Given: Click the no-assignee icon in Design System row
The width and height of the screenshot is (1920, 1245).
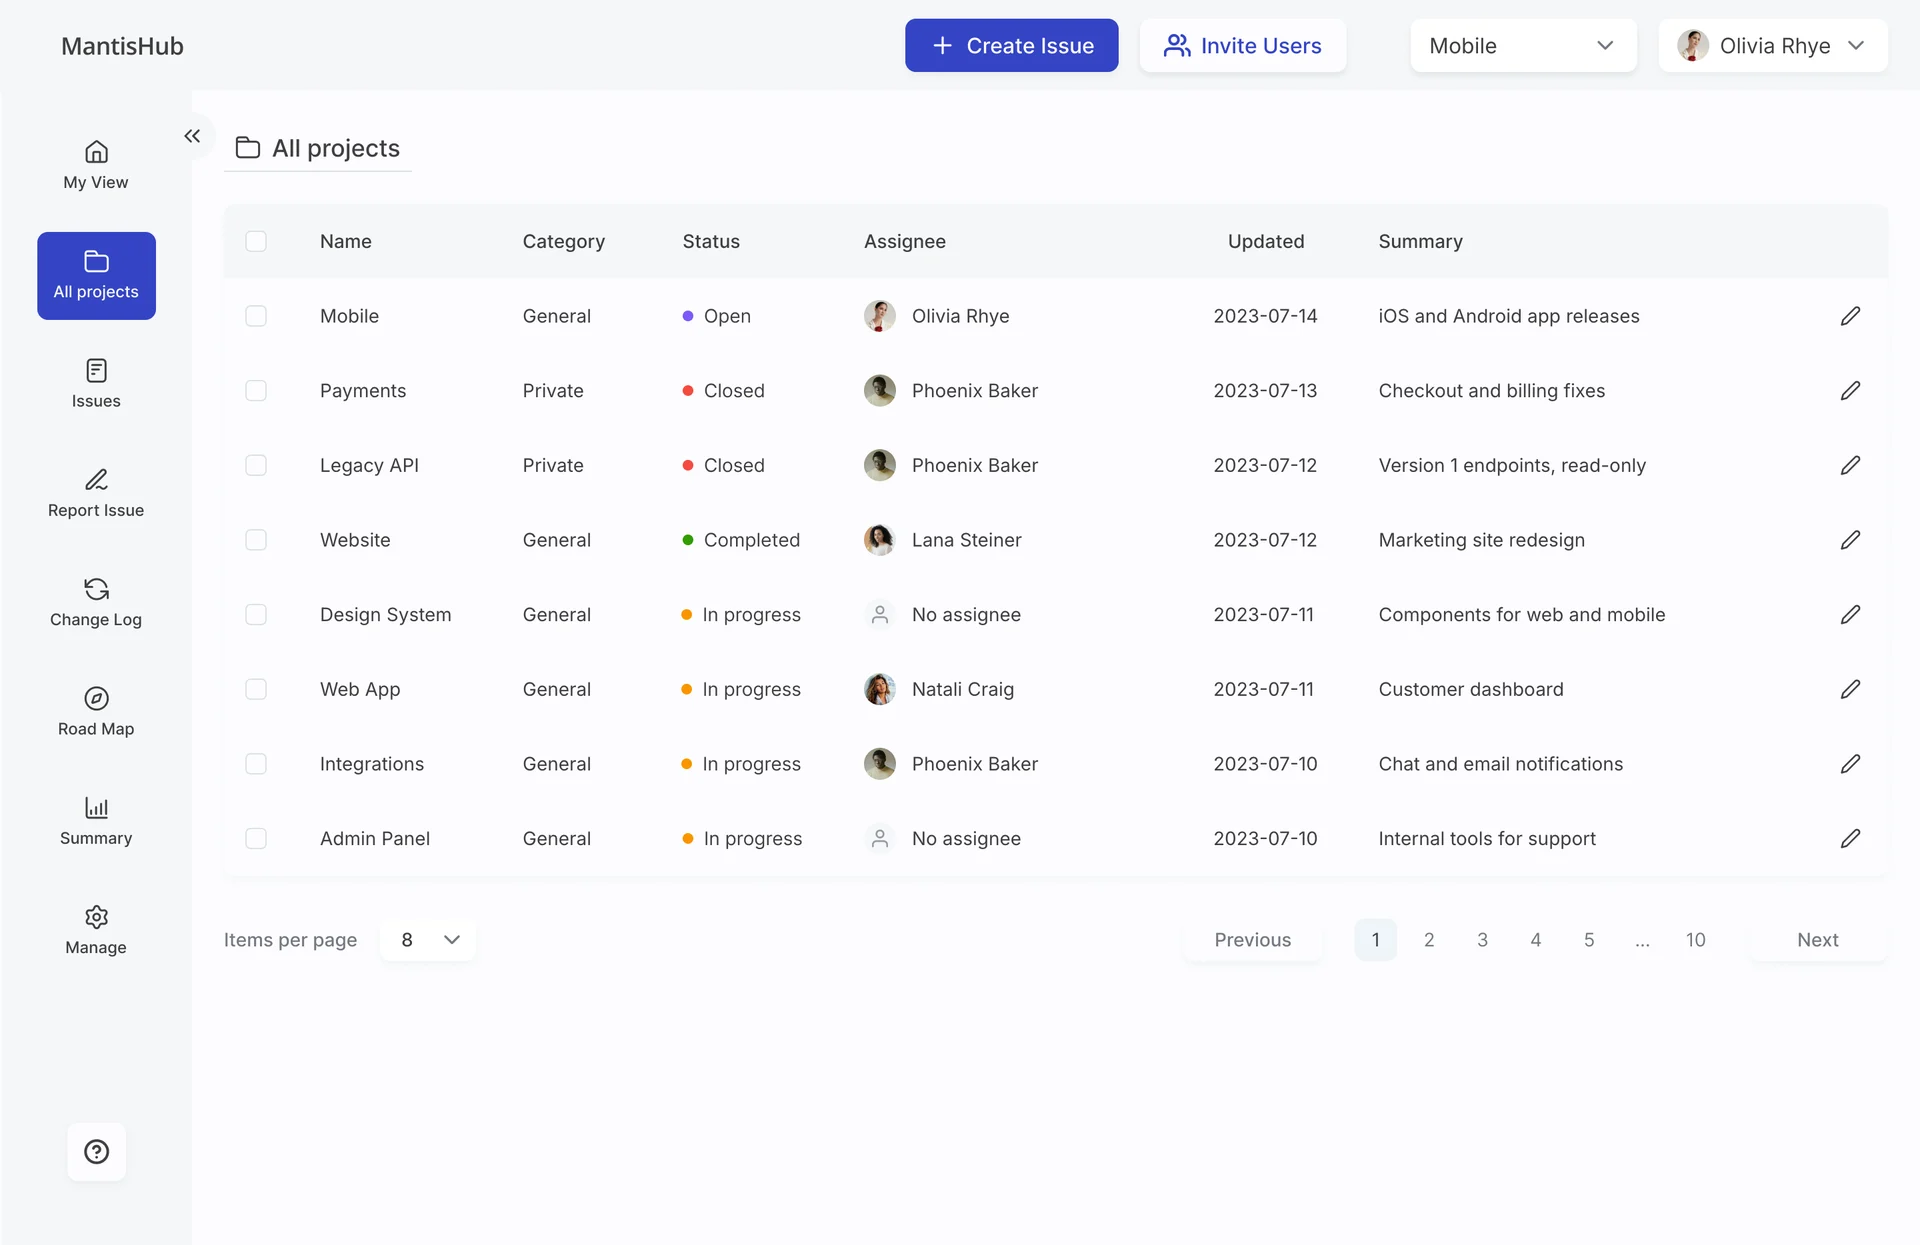Looking at the screenshot, I should pyautogui.click(x=879, y=615).
